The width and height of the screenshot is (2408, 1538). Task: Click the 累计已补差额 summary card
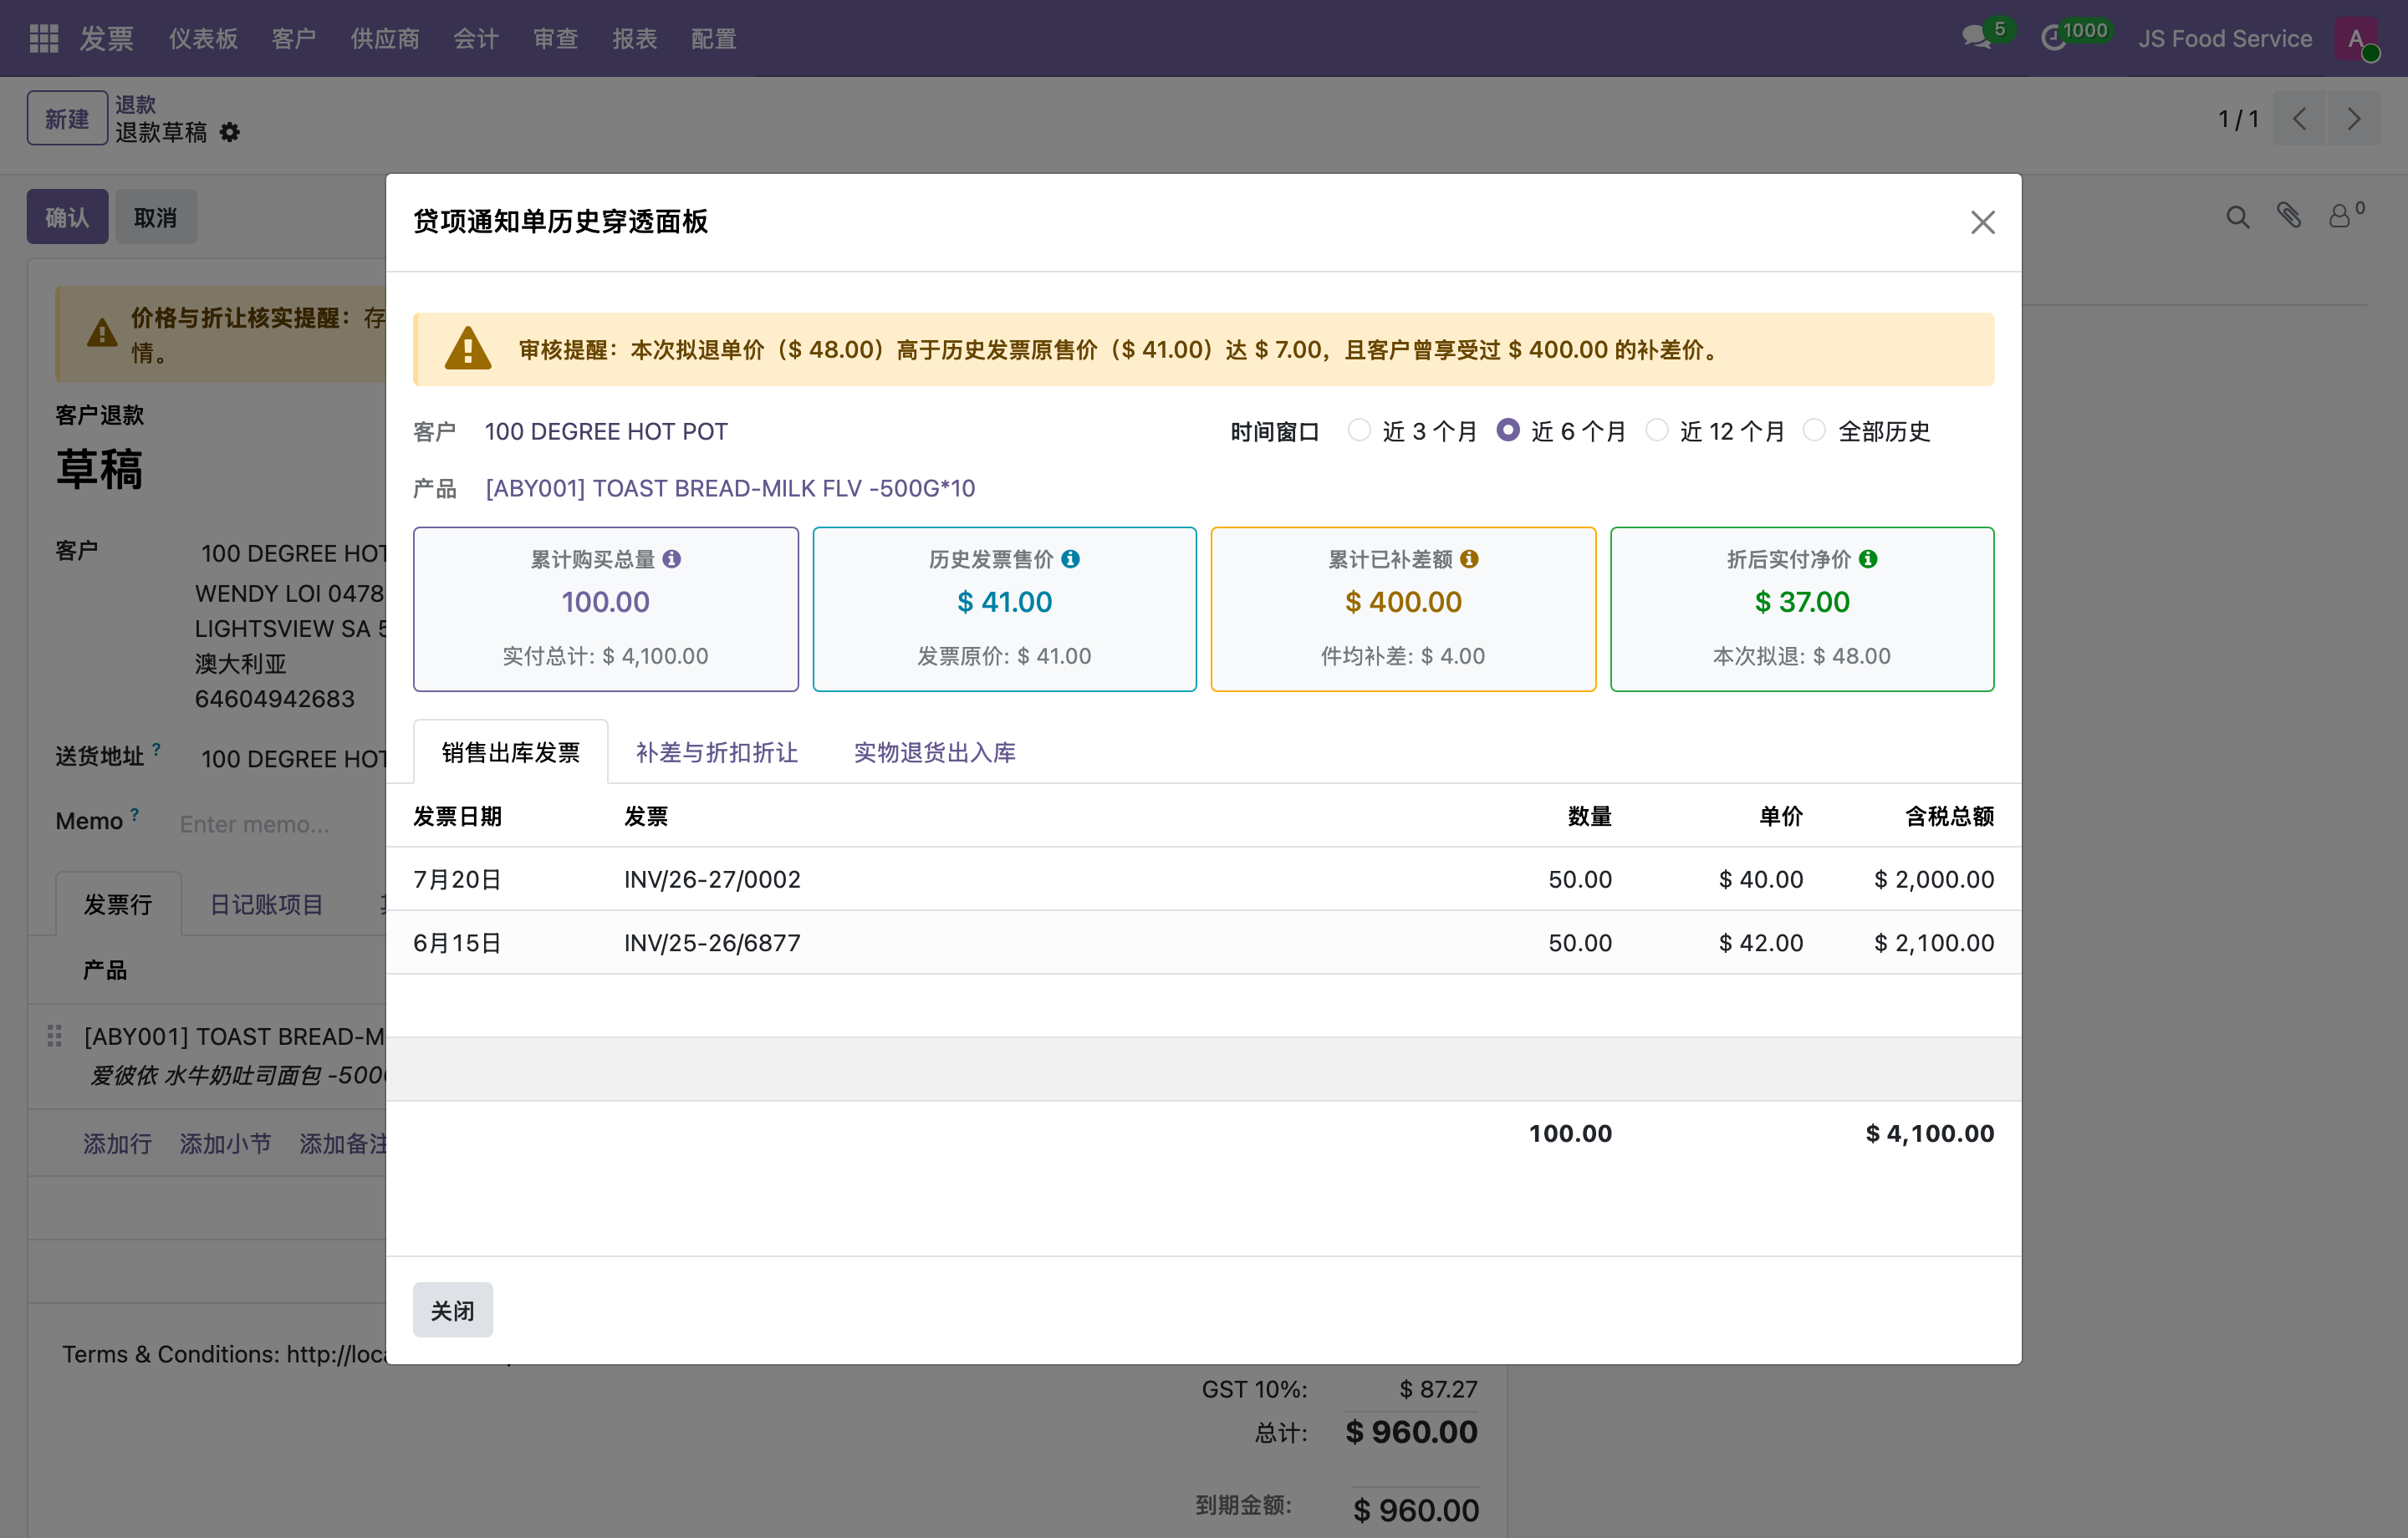[1403, 609]
